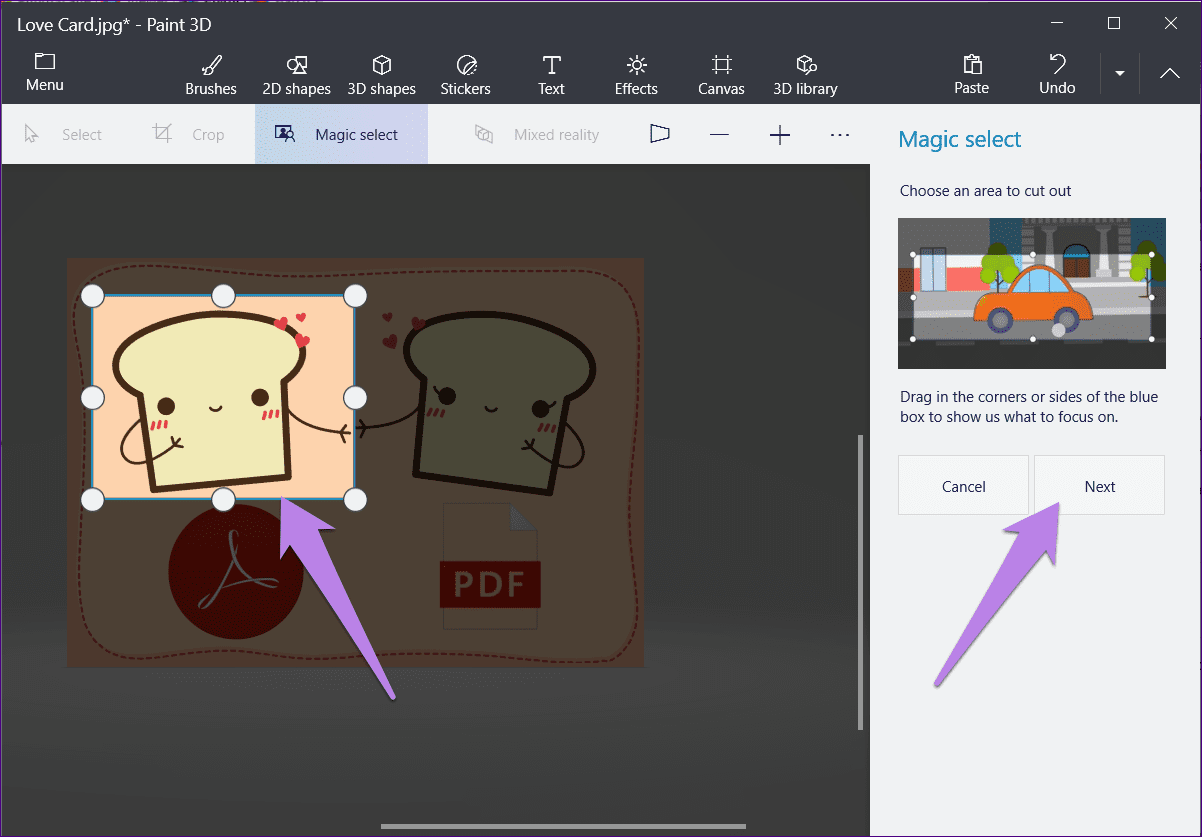Open the Stickers panel

466,75
